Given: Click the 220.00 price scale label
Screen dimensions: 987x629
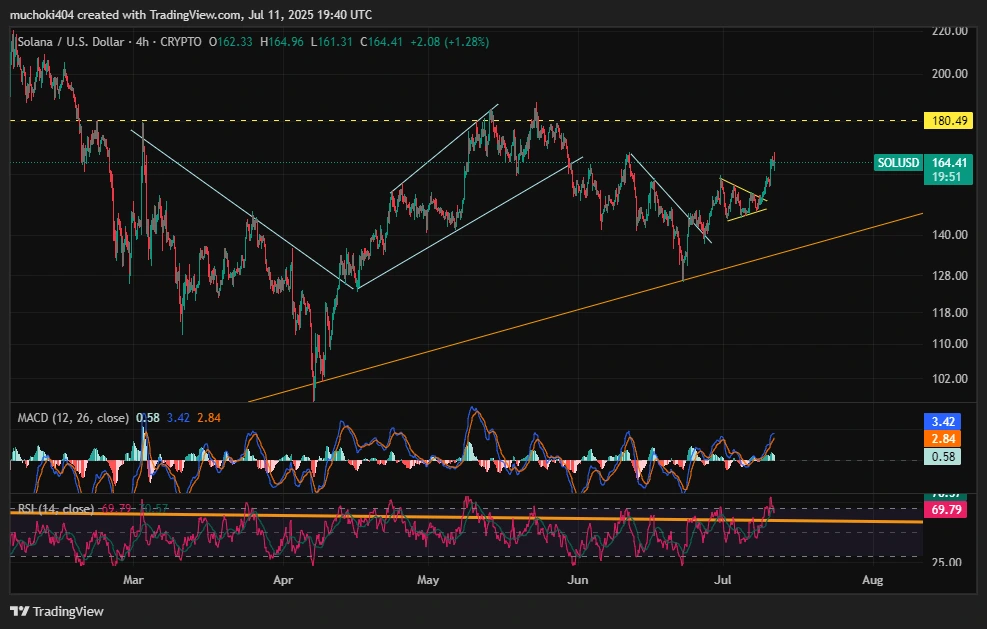Looking at the screenshot, I should tap(948, 31).
